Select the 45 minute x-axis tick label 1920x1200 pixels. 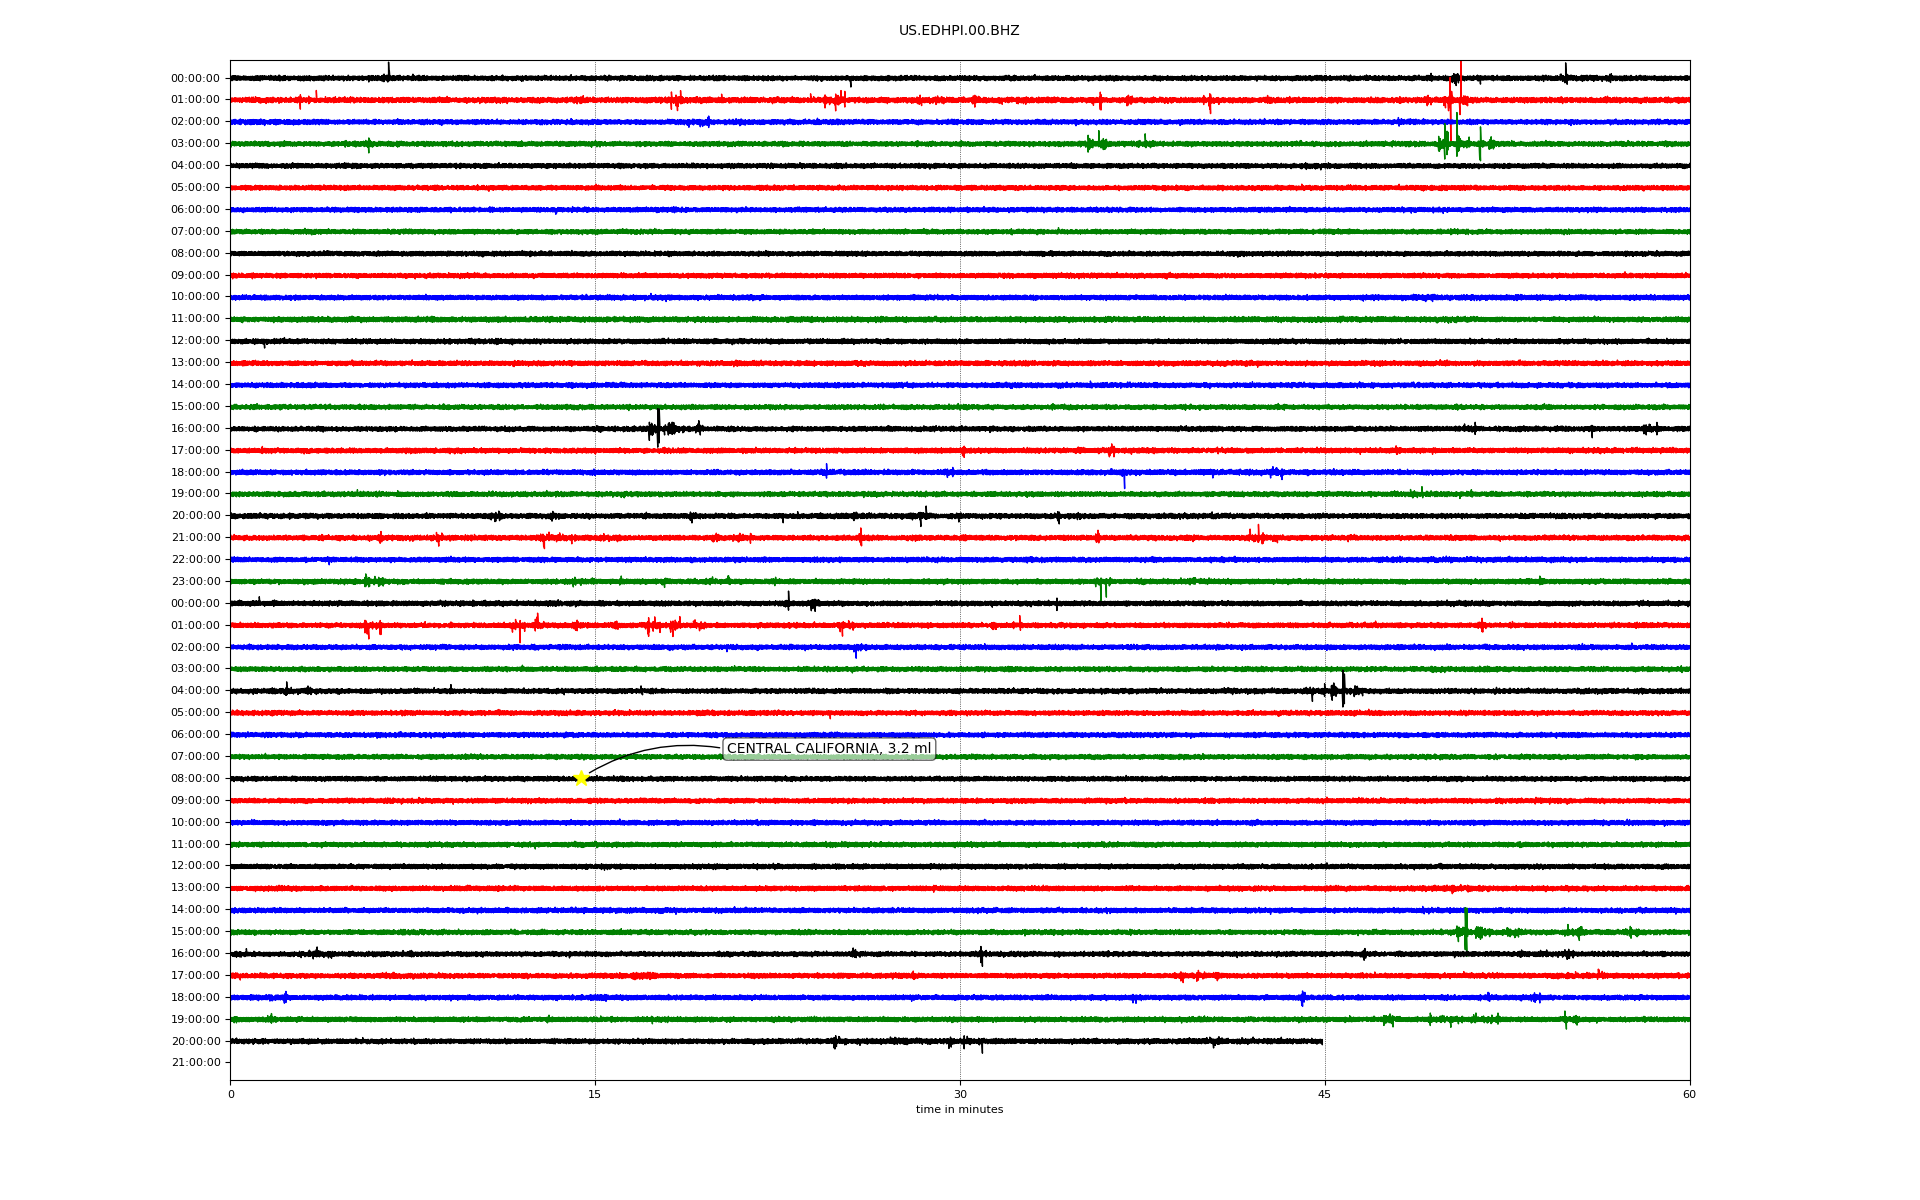click(x=1324, y=1094)
